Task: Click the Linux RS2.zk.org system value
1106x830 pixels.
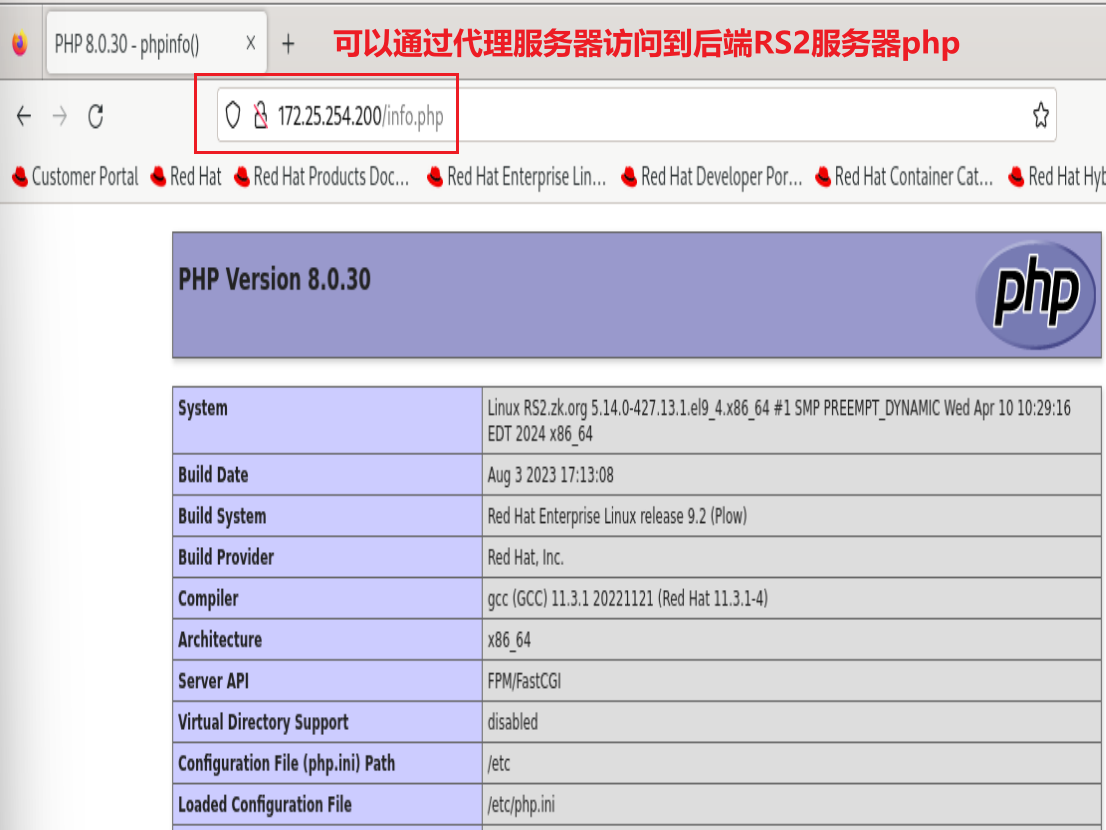Action: [x=779, y=420]
